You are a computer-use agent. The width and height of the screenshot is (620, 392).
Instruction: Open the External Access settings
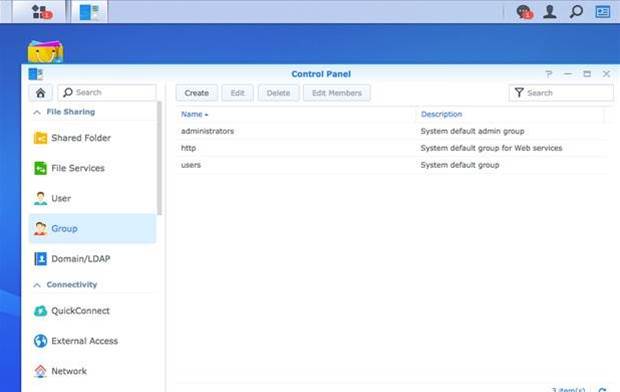(93, 341)
